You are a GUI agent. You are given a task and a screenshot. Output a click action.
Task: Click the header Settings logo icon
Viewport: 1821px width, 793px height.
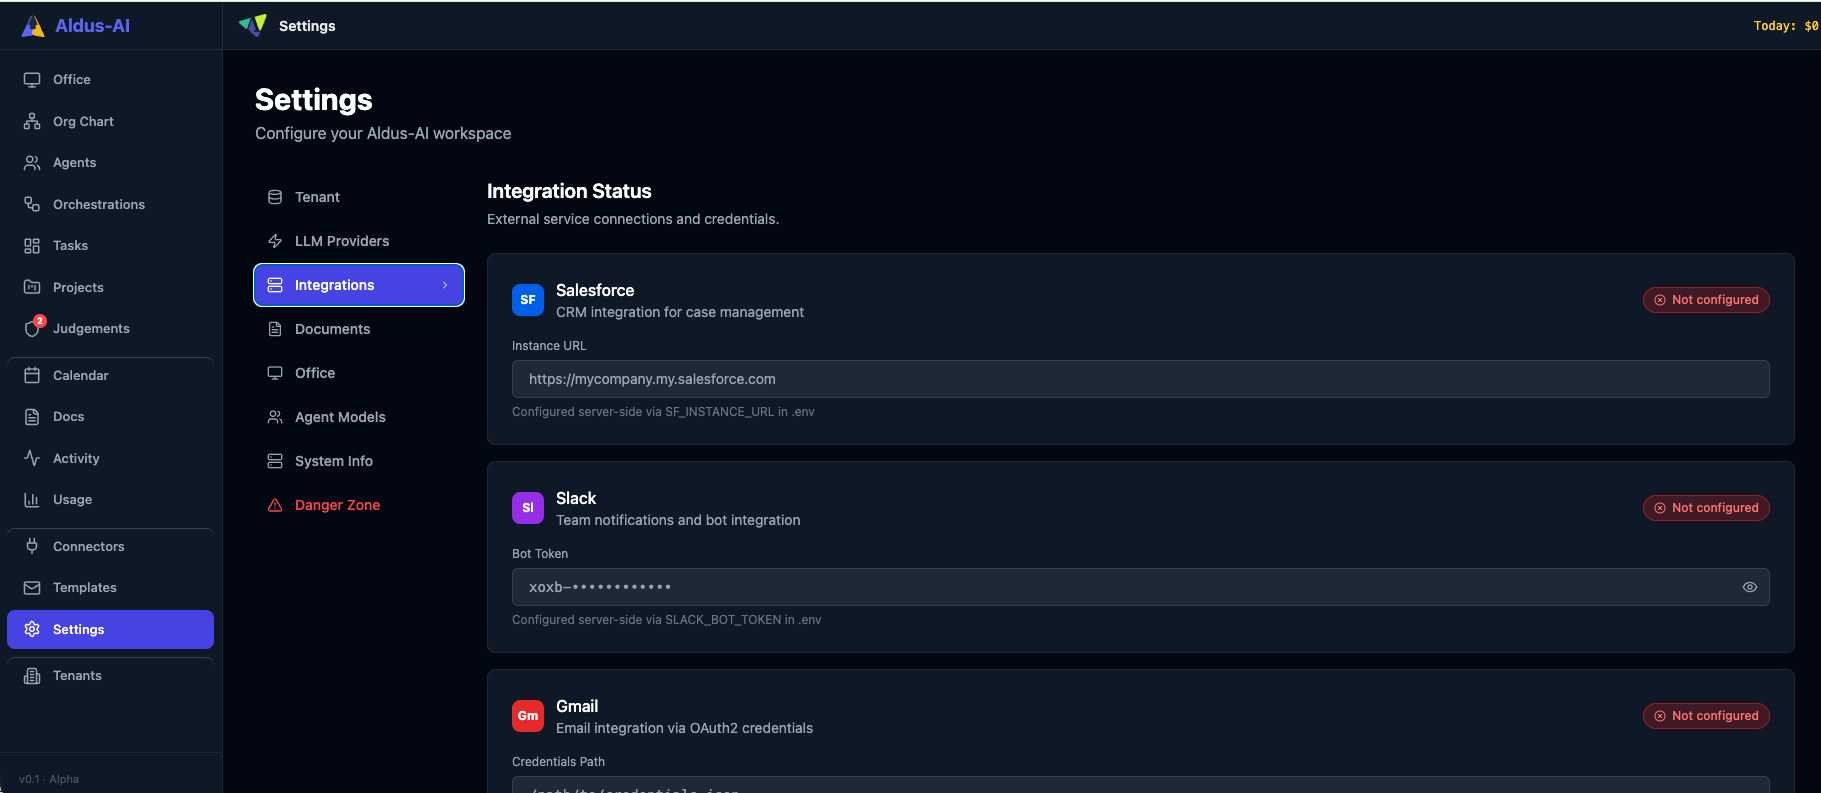(x=253, y=25)
